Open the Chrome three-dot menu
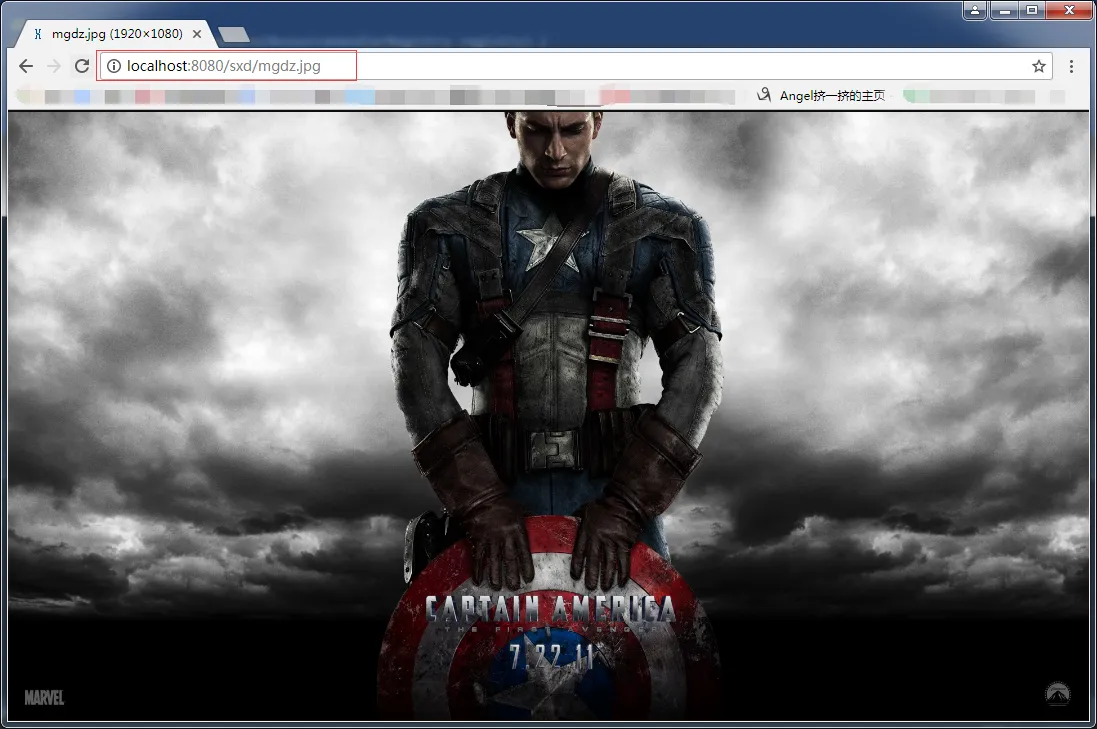Screen dimensions: 1097x729 1071,66
